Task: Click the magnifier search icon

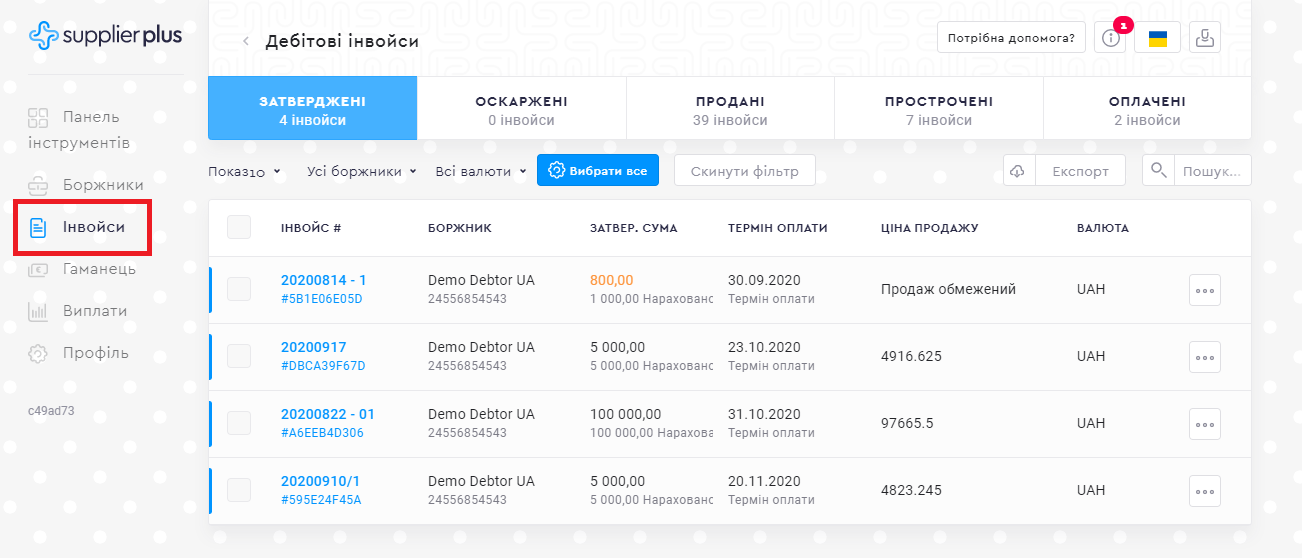Action: [x=1158, y=170]
